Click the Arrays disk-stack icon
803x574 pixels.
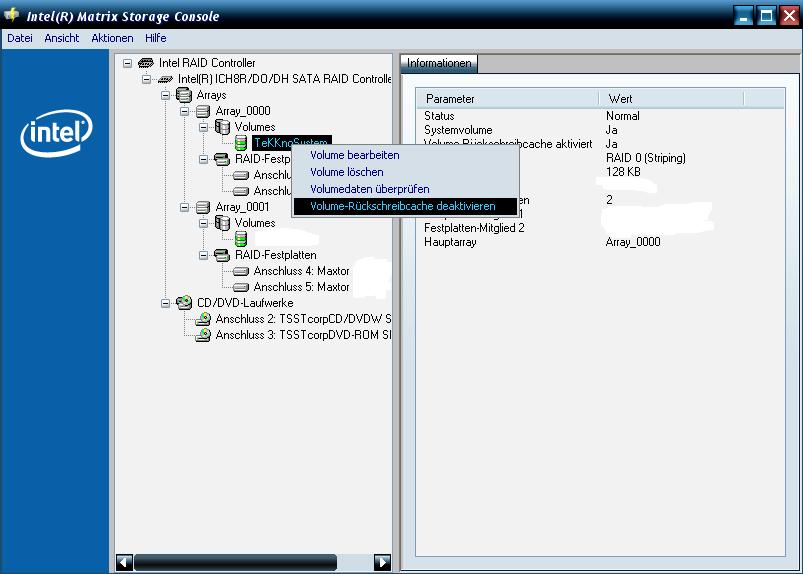click(x=184, y=95)
